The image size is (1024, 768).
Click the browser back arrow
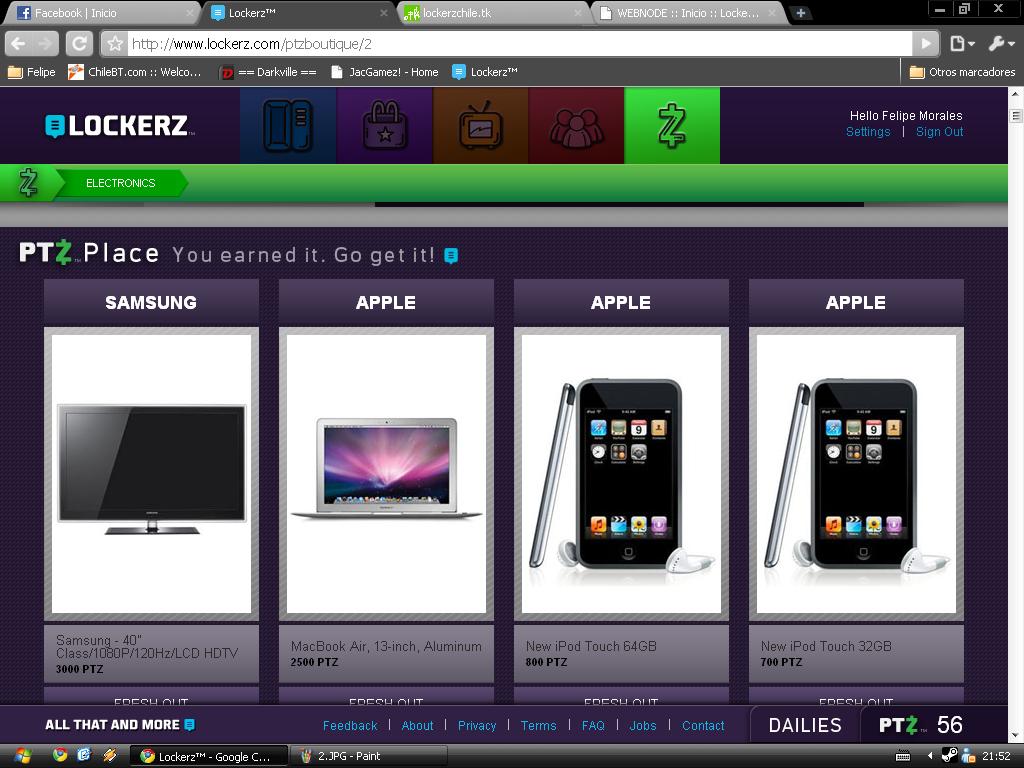[x=18, y=43]
